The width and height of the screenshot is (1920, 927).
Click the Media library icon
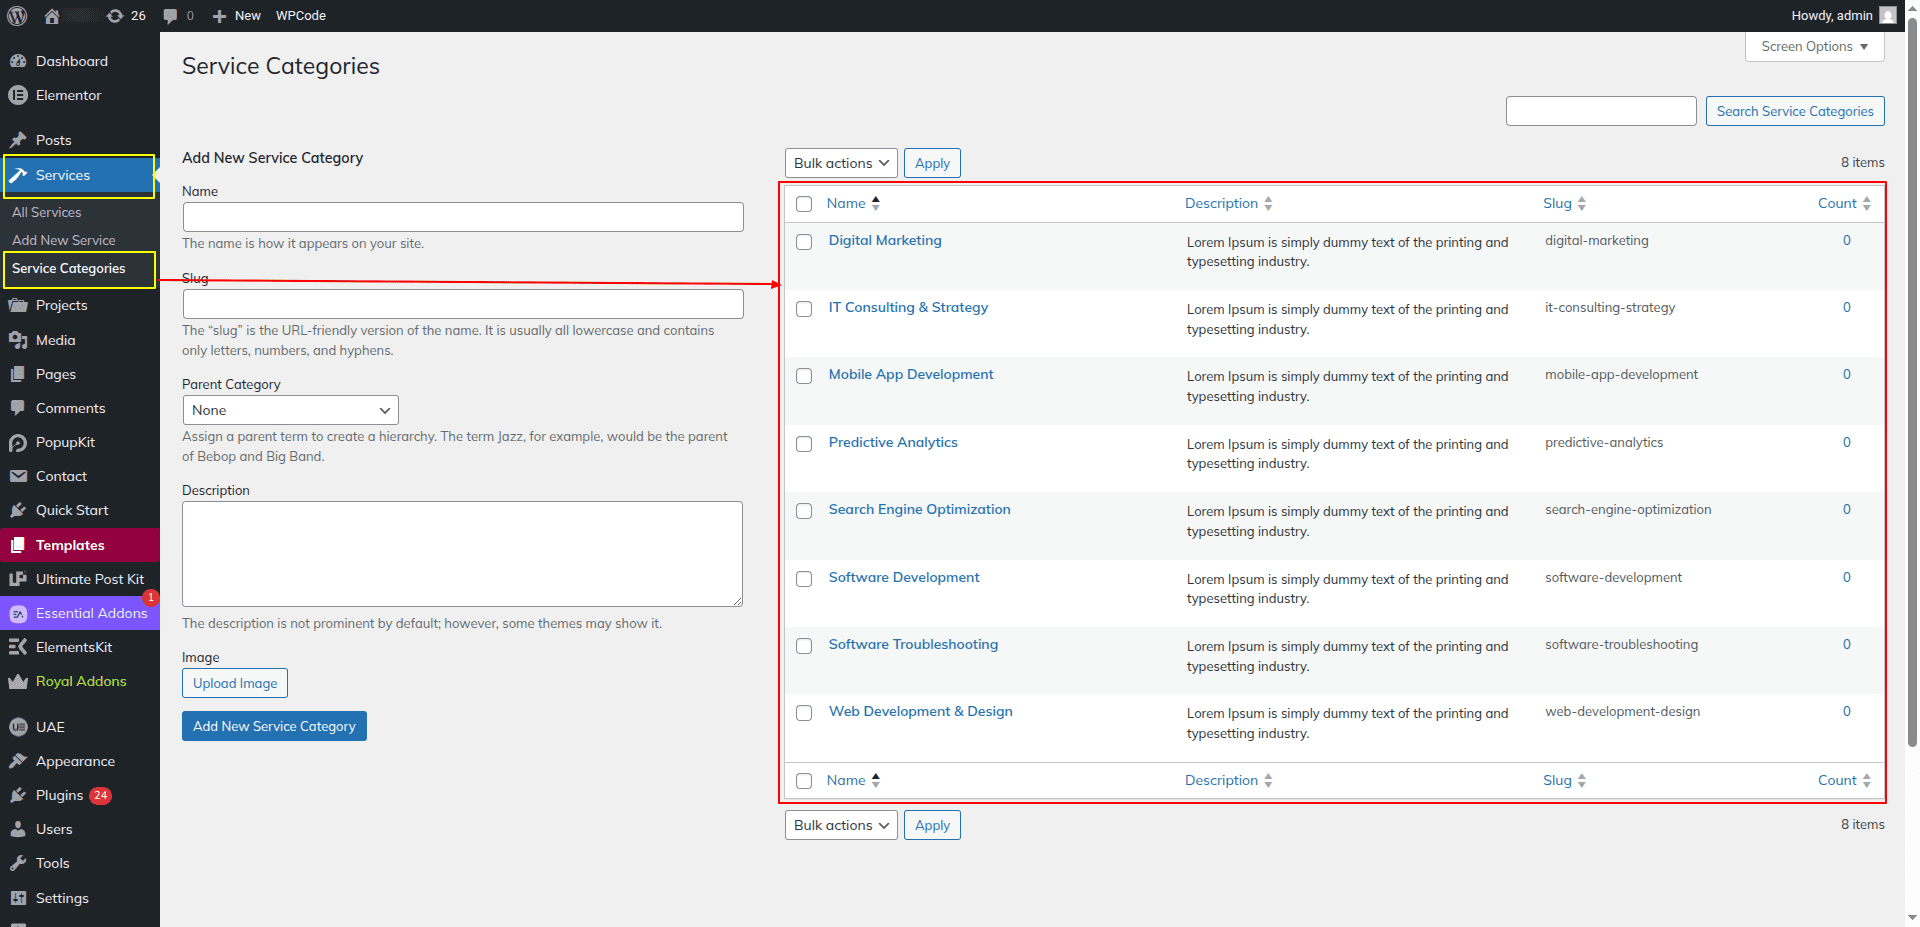[18, 340]
